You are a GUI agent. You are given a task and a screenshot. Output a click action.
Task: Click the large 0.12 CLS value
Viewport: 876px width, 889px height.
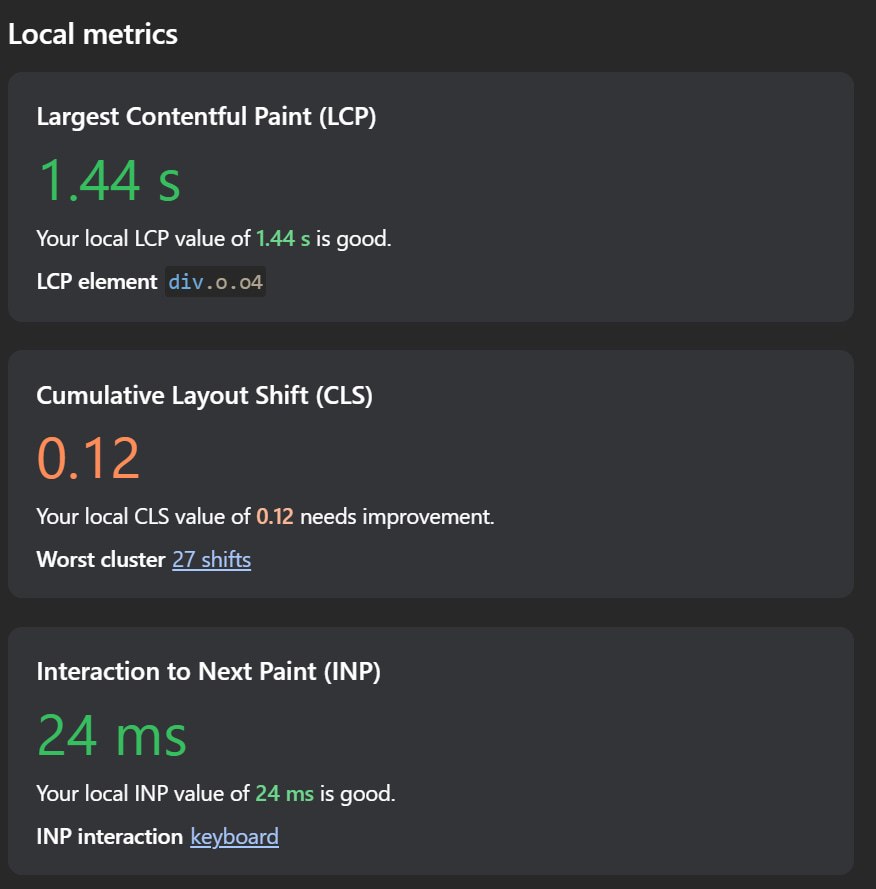(88, 458)
